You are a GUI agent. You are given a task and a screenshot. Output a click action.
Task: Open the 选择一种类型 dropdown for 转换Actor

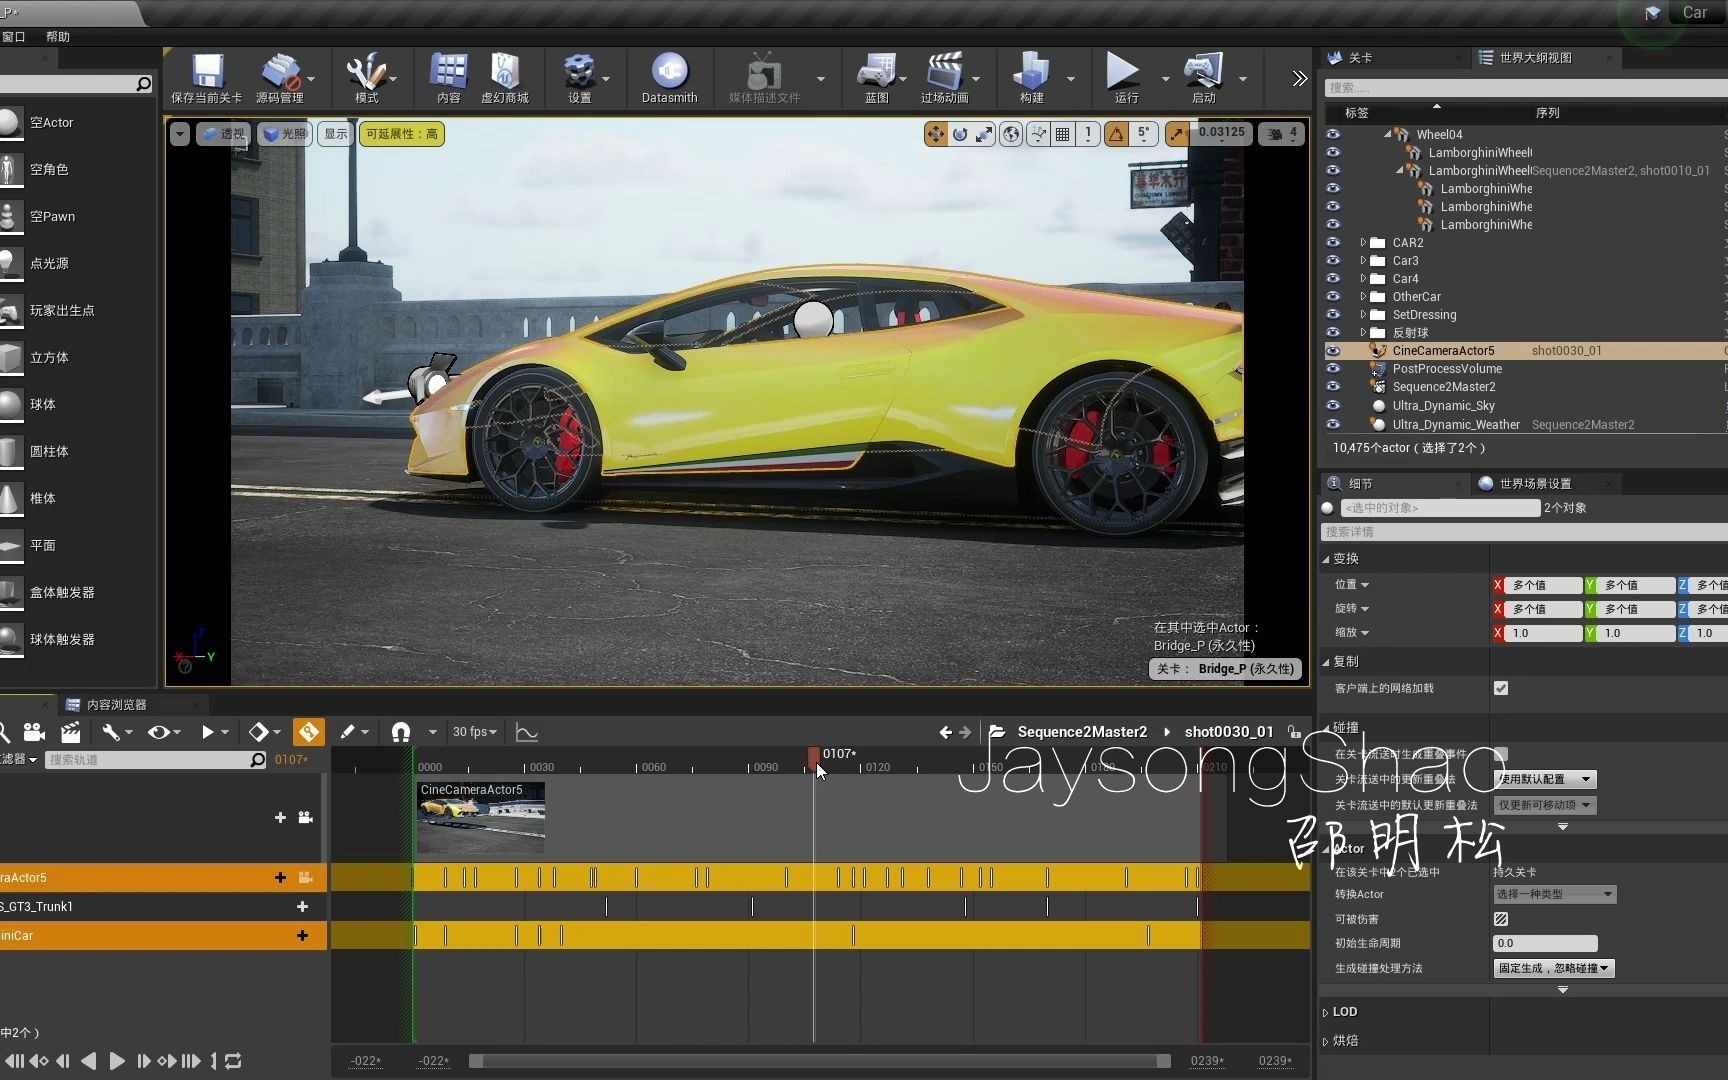pyautogui.click(x=1553, y=893)
